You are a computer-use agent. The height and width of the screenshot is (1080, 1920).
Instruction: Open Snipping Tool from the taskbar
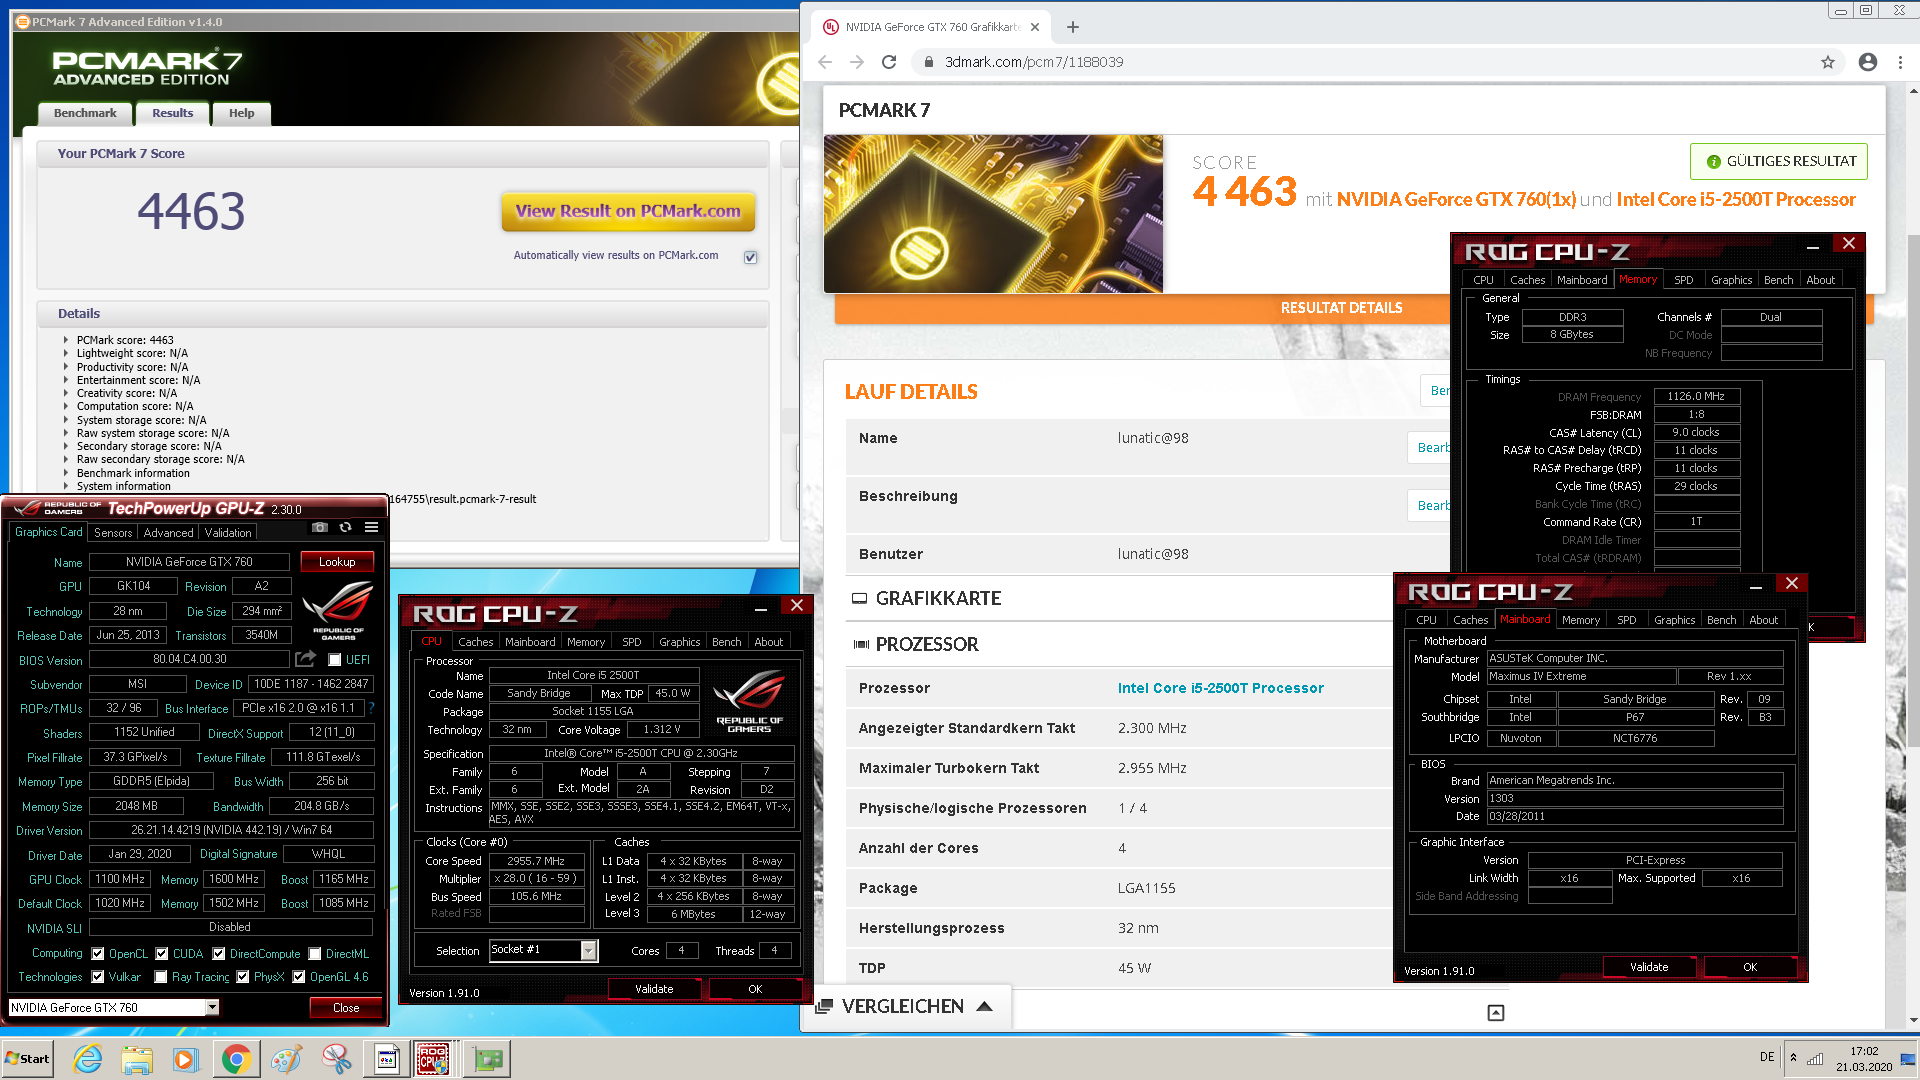pos(336,1059)
